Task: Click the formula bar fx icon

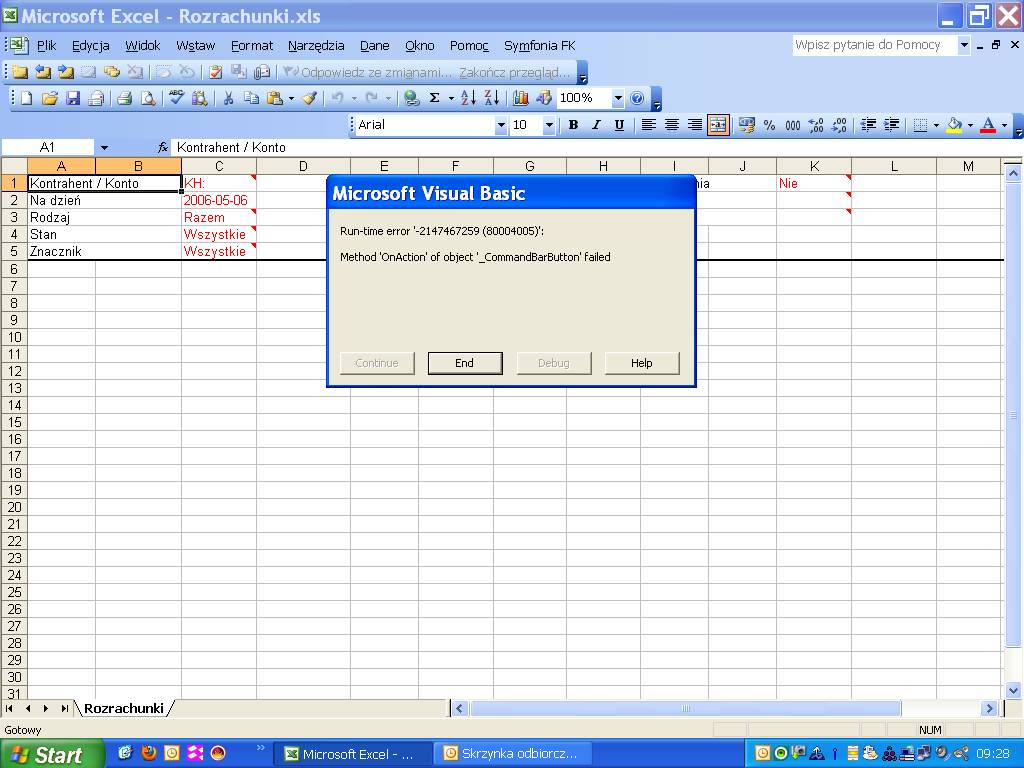Action: 163,148
